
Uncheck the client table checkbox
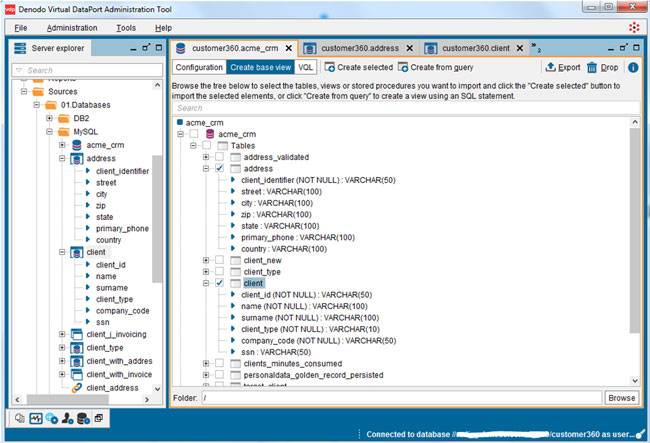(219, 283)
